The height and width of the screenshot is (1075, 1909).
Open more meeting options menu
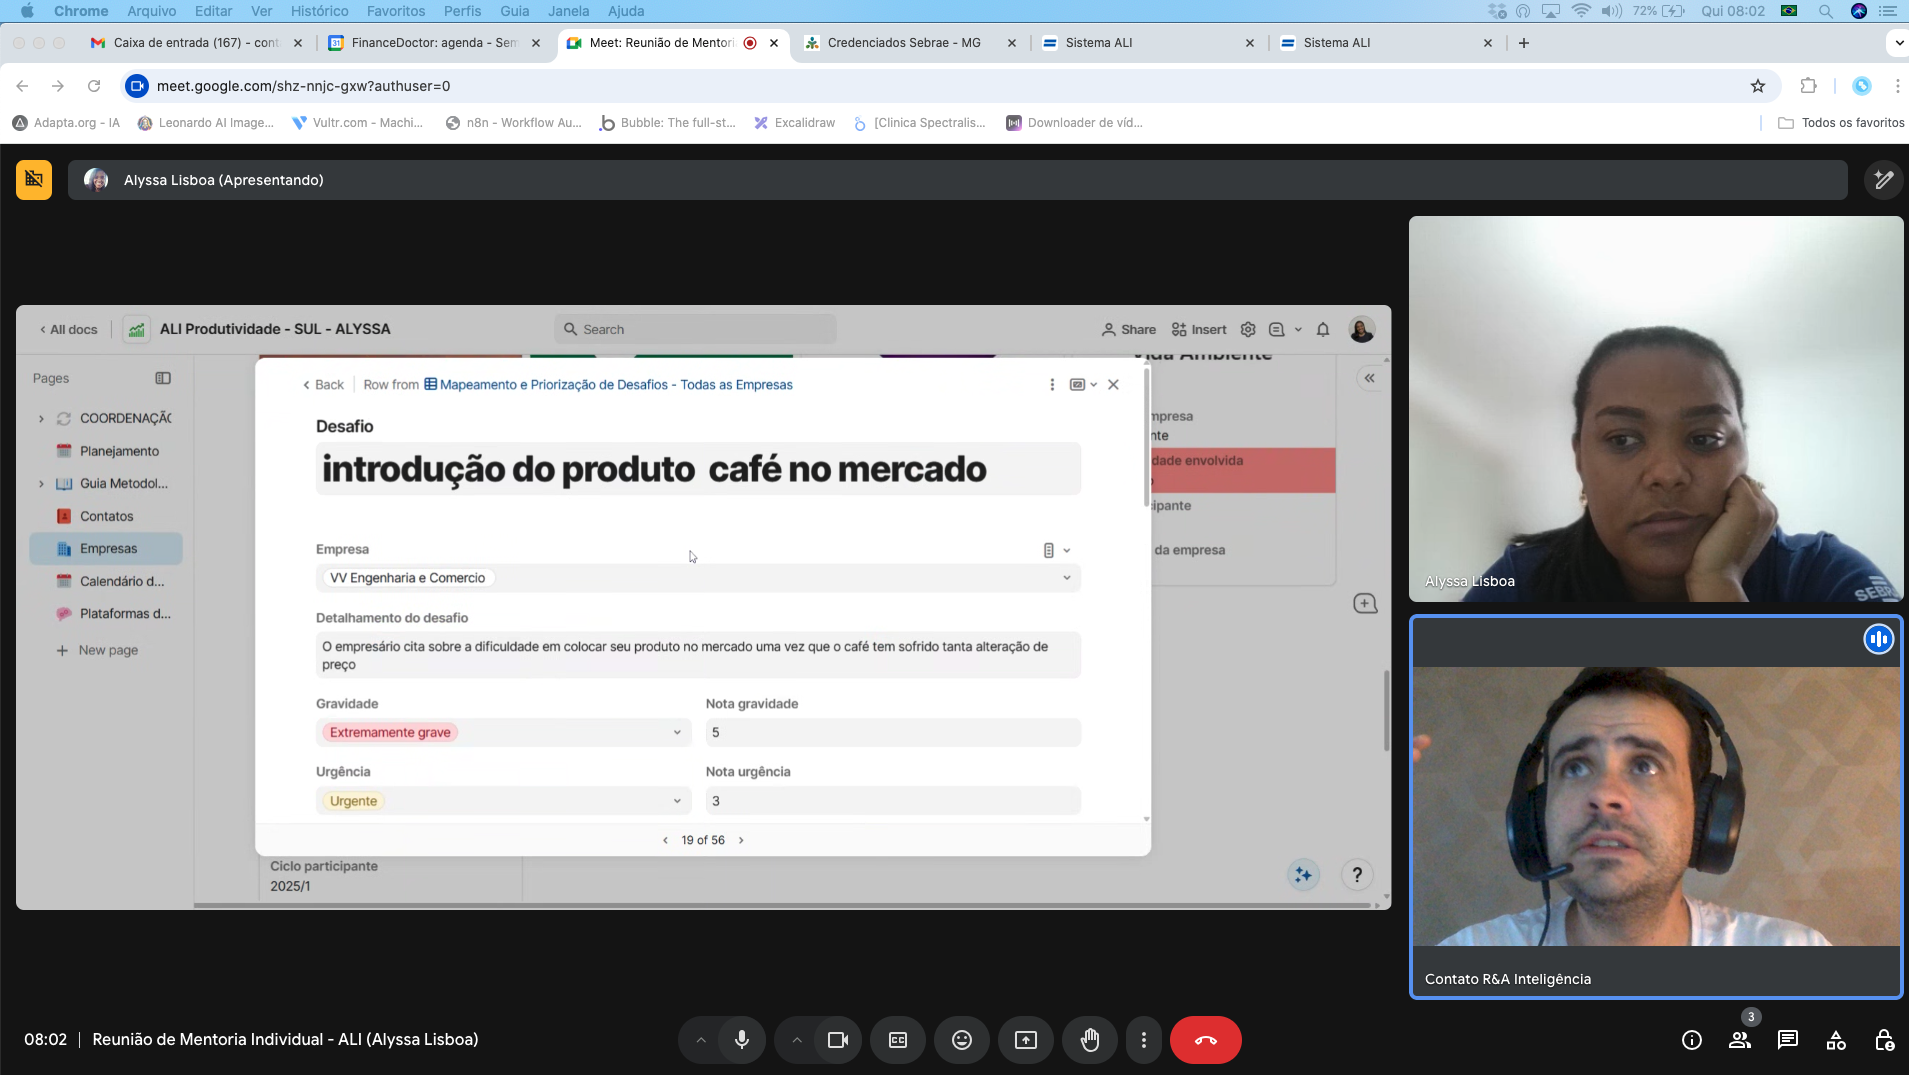point(1144,1040)
